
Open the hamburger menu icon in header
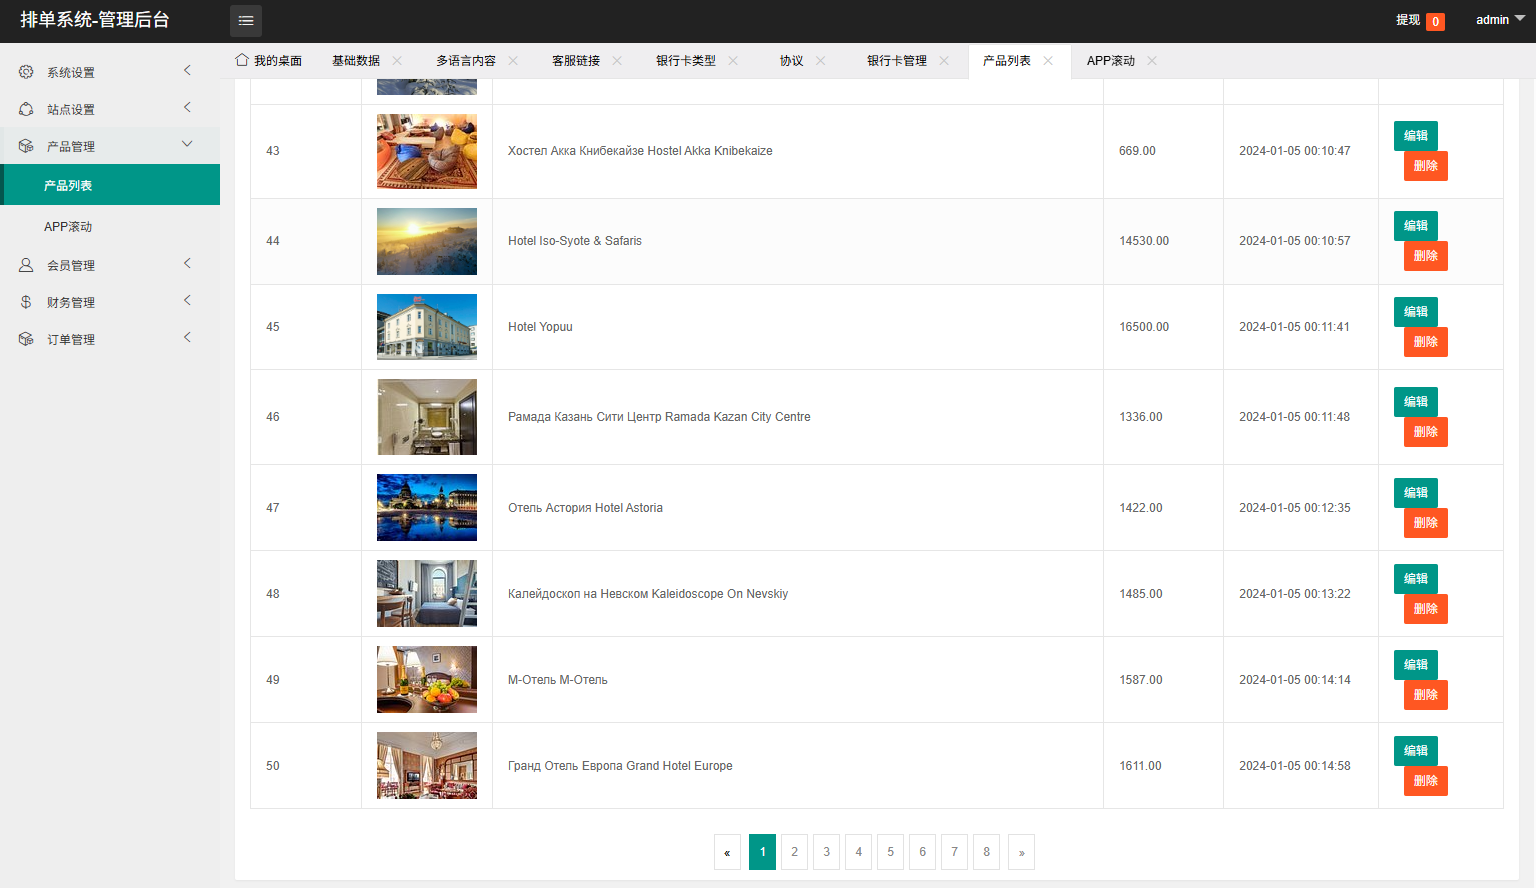click(x=246, y=20)
